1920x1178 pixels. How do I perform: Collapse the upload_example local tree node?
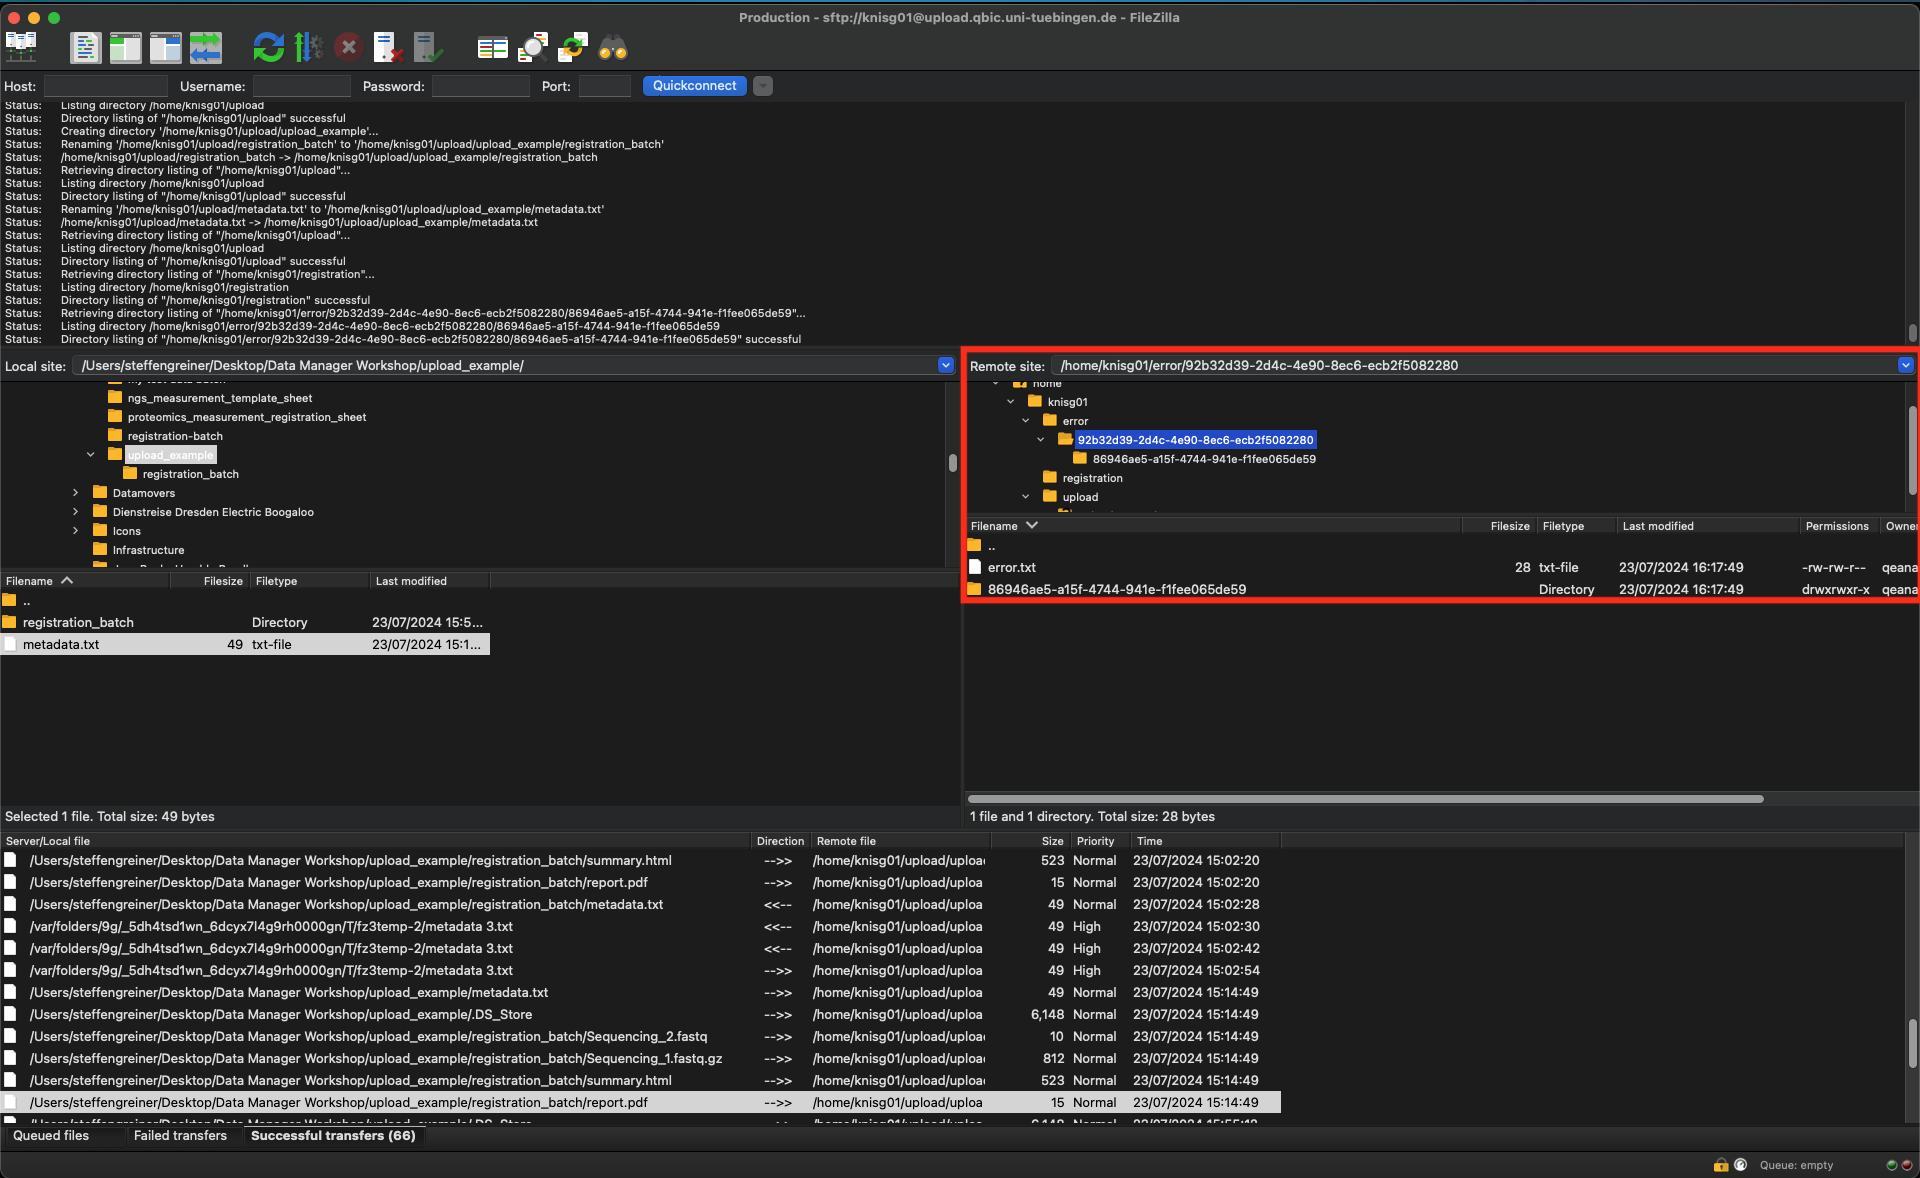coord(91,454)
